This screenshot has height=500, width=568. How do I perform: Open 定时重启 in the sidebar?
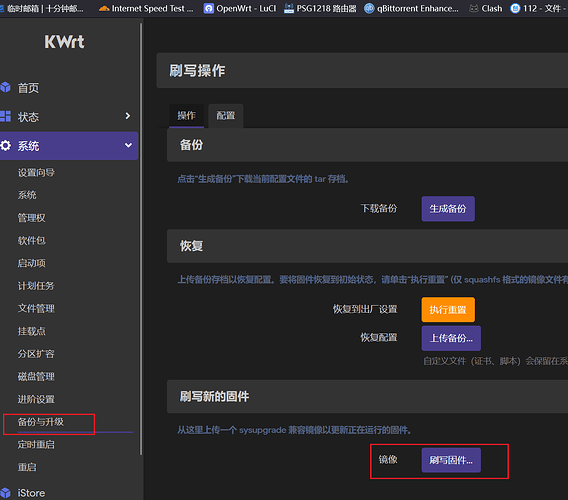(x=36, y=445)
